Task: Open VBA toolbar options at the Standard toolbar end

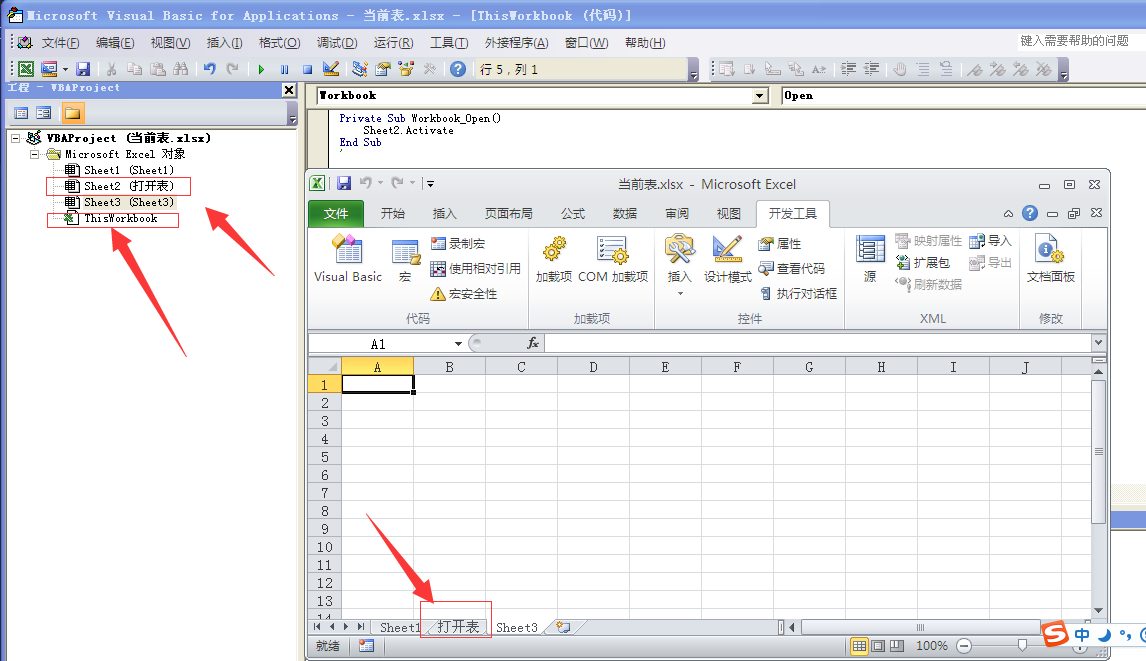Action: pos(693,70)
